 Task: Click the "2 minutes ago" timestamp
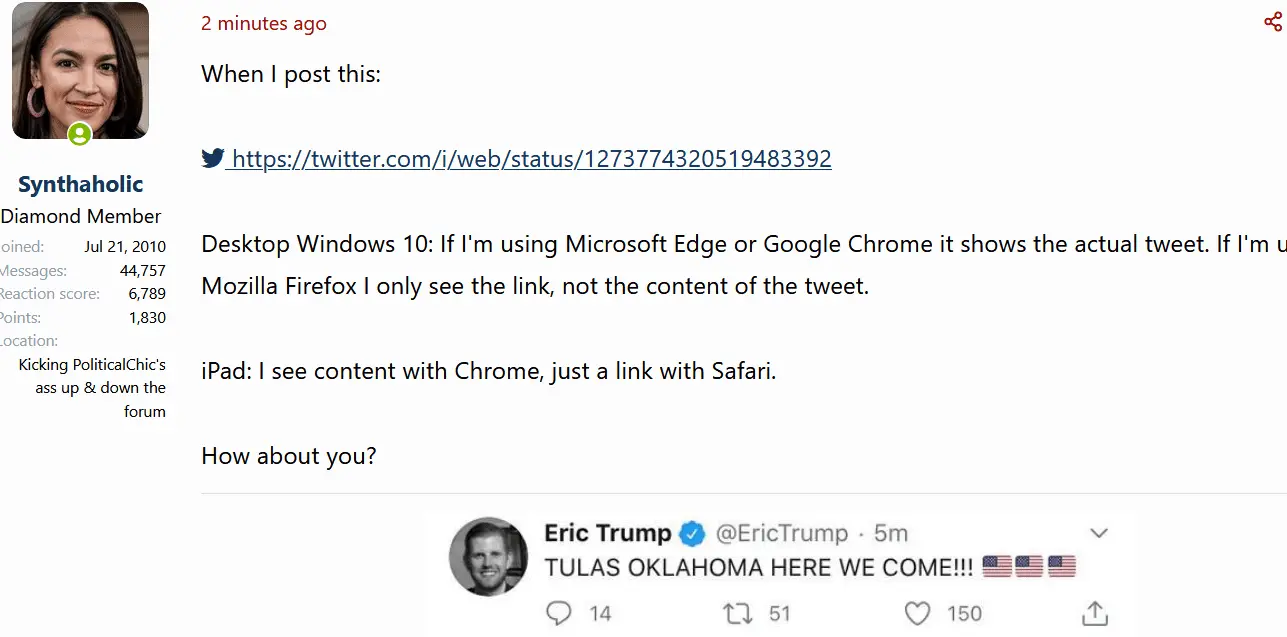[264, 23]
